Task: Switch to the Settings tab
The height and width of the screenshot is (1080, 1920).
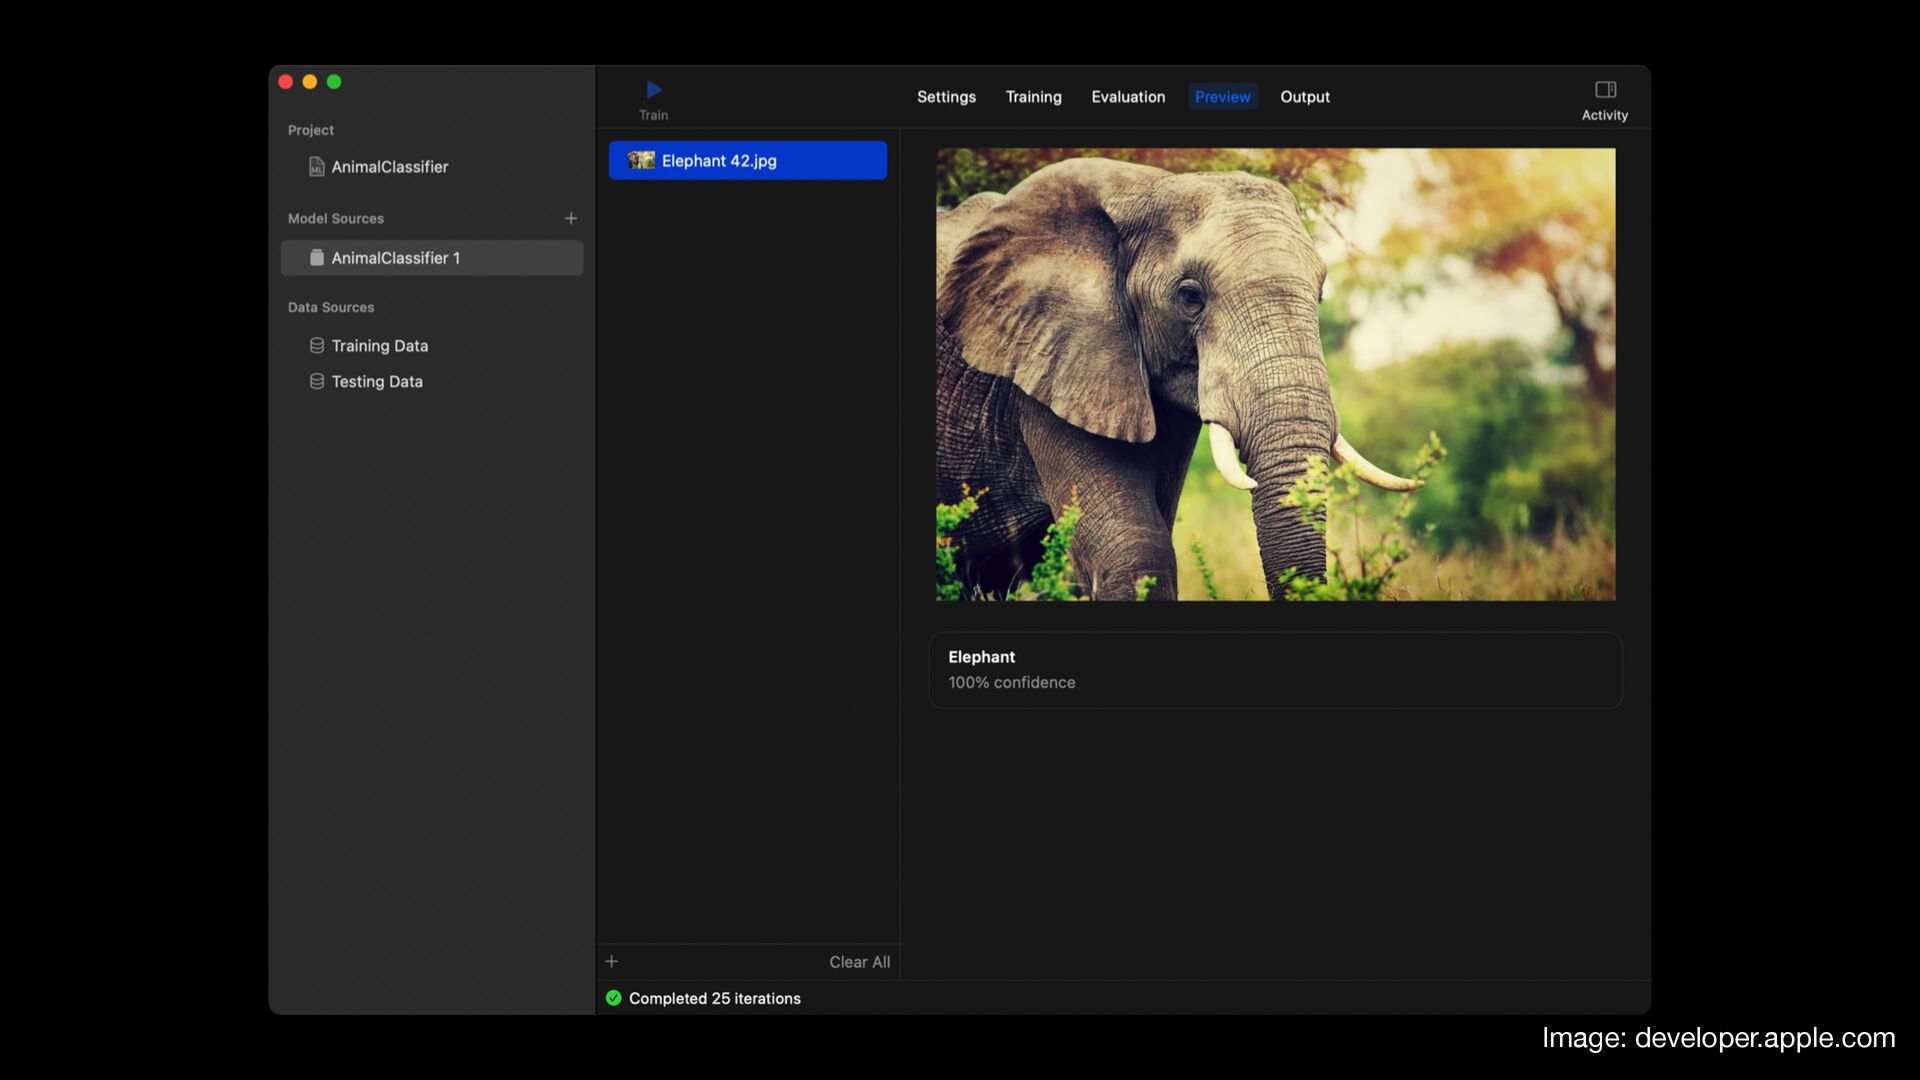Action: coord(946,97)
